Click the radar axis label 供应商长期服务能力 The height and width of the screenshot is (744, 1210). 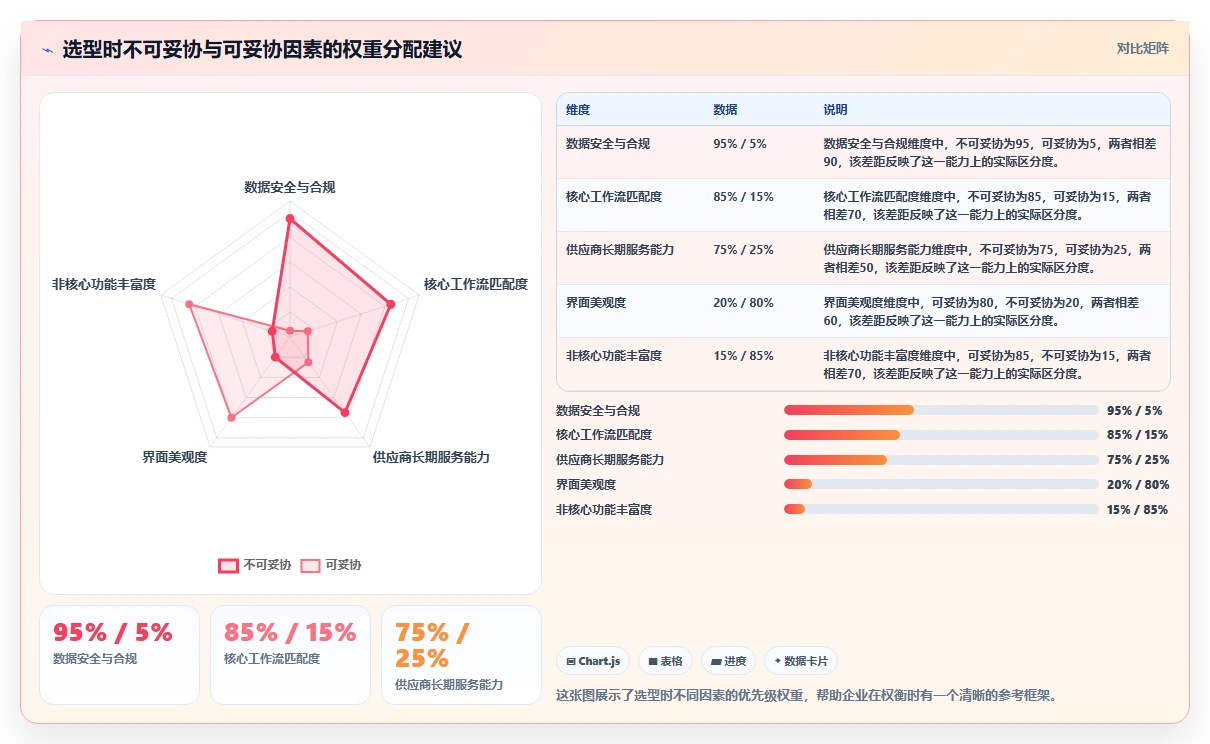point(431,457)
